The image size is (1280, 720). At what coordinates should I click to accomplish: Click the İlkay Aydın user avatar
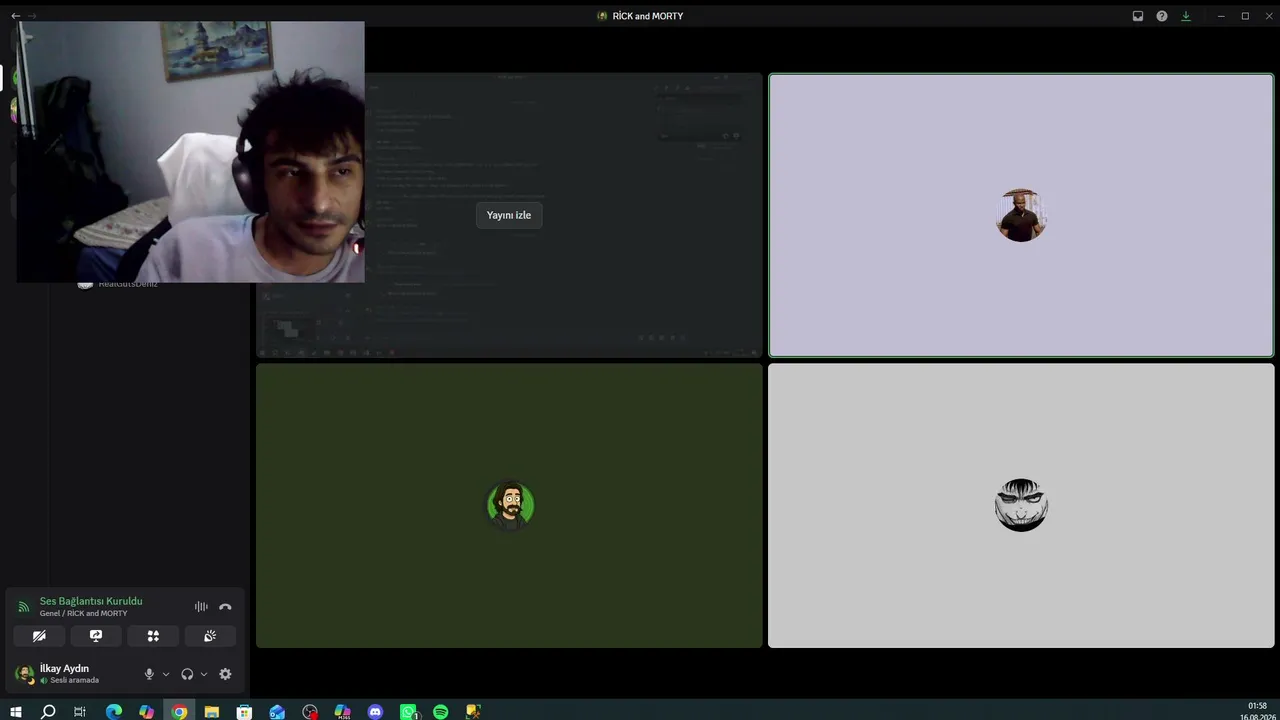pos(25,674)
